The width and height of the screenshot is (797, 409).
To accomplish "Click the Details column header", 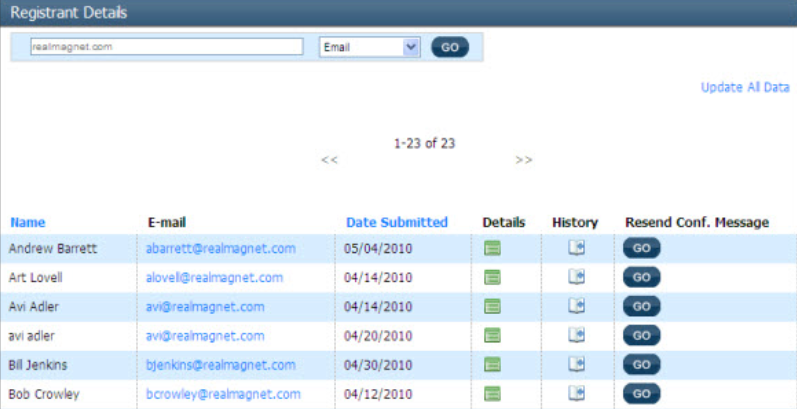I will (504, 223).
